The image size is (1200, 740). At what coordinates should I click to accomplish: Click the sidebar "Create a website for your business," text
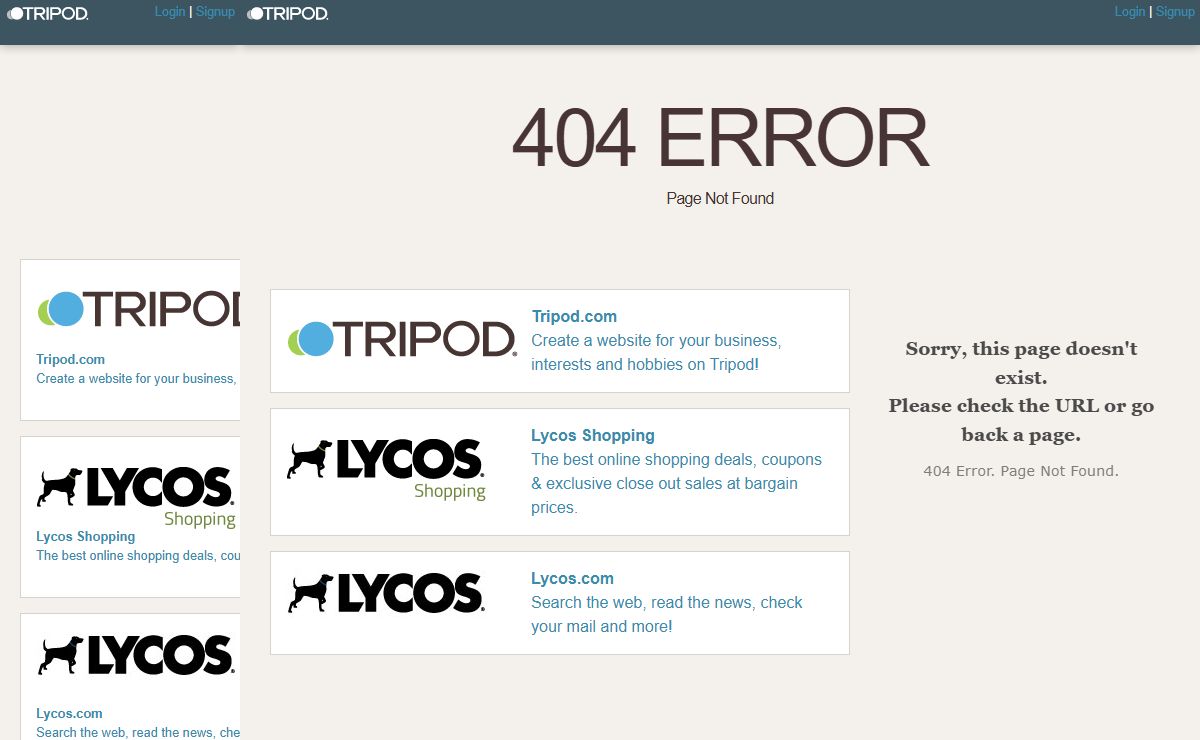[136, 378]
